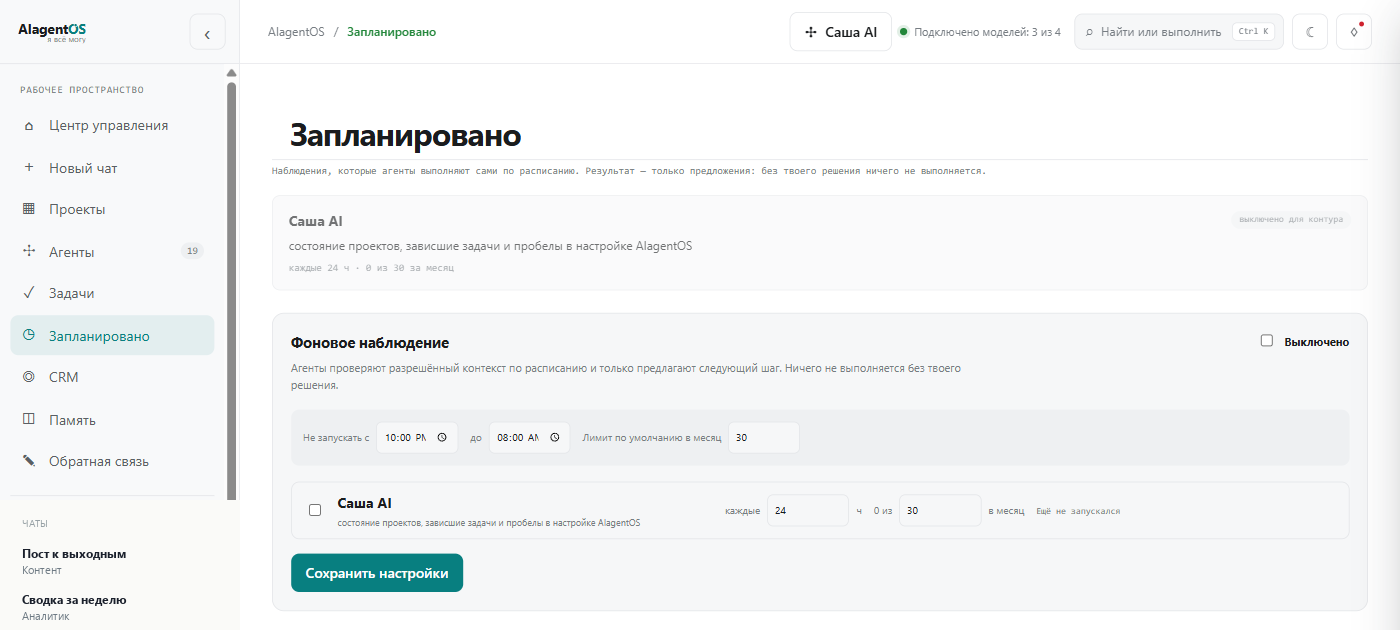Open time picker clock in end time field
Image resolution: width=1400 pixels, height=630 pixels.
(x=554, y=438)
